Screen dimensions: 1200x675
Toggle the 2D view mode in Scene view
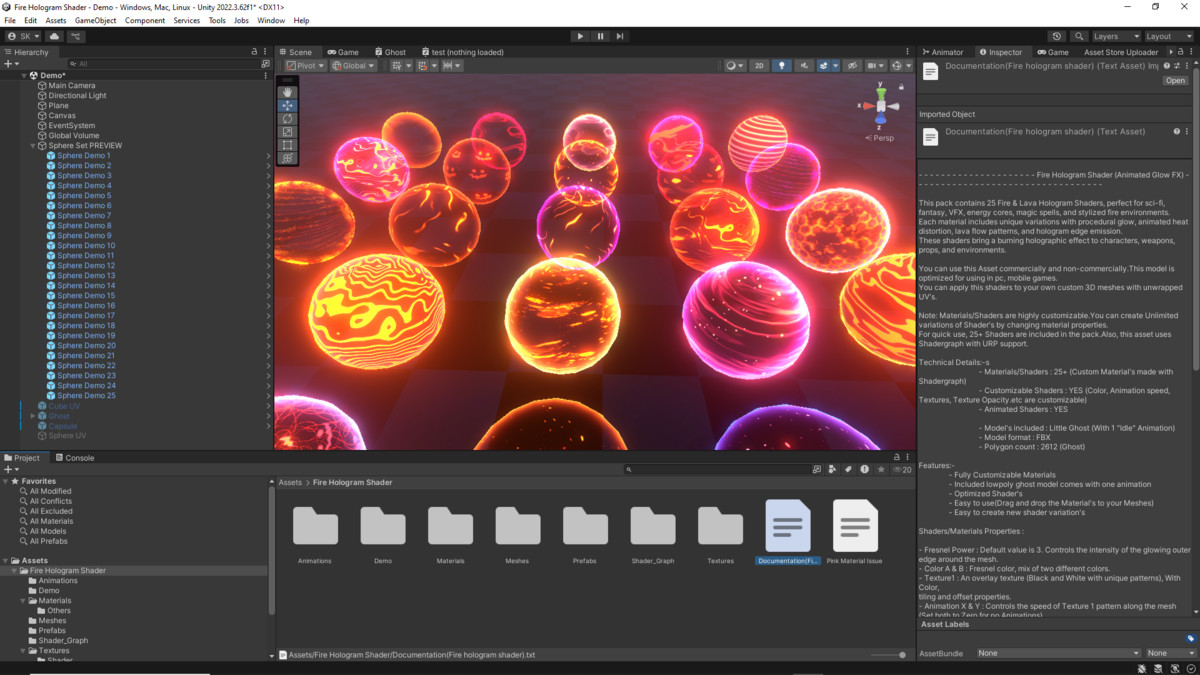click(x=758, y=65)
